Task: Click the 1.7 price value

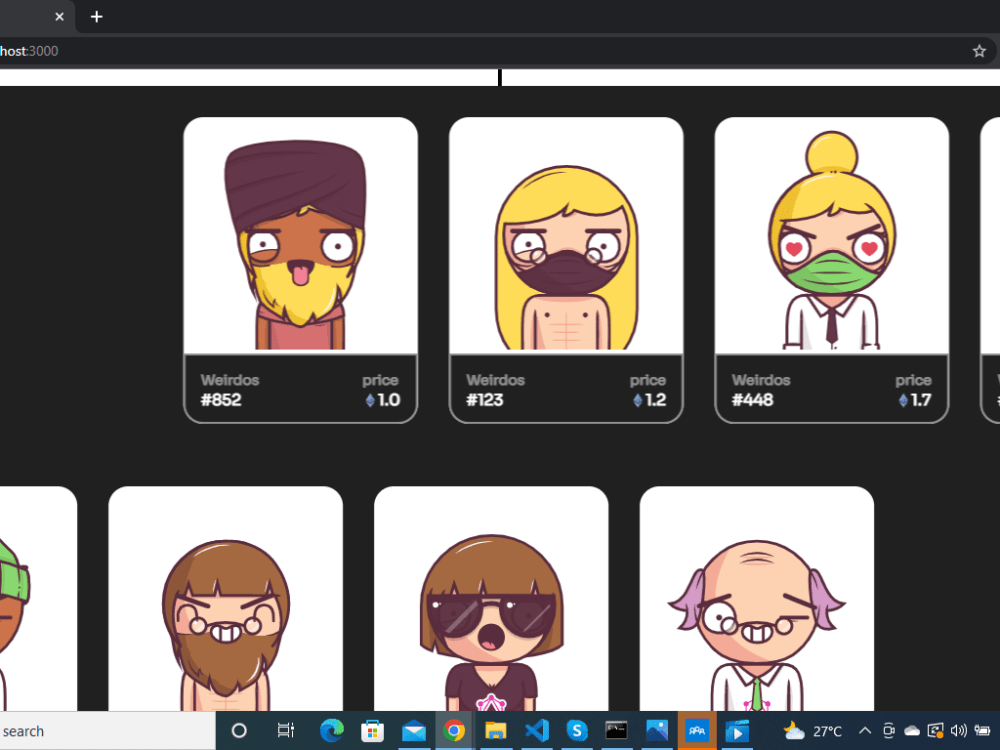Action: [920, 400]
